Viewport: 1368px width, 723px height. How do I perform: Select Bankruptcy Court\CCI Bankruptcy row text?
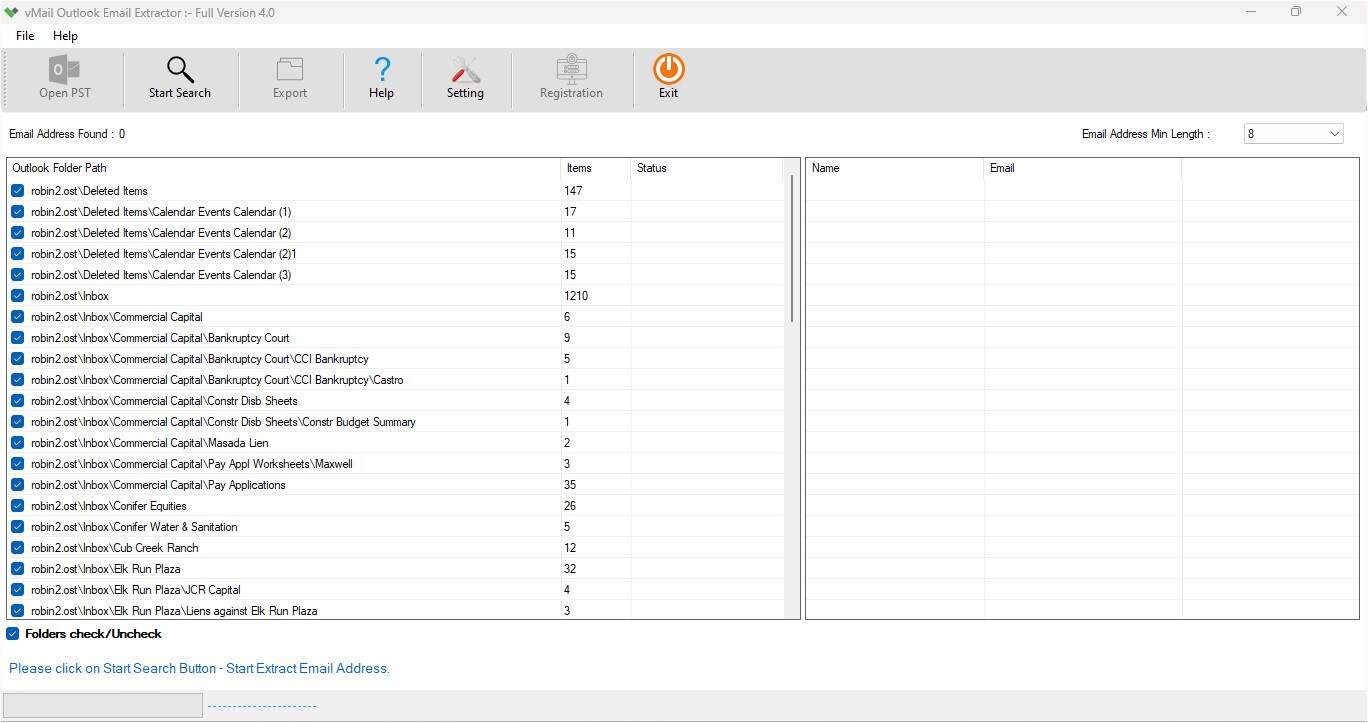point(200,359)
